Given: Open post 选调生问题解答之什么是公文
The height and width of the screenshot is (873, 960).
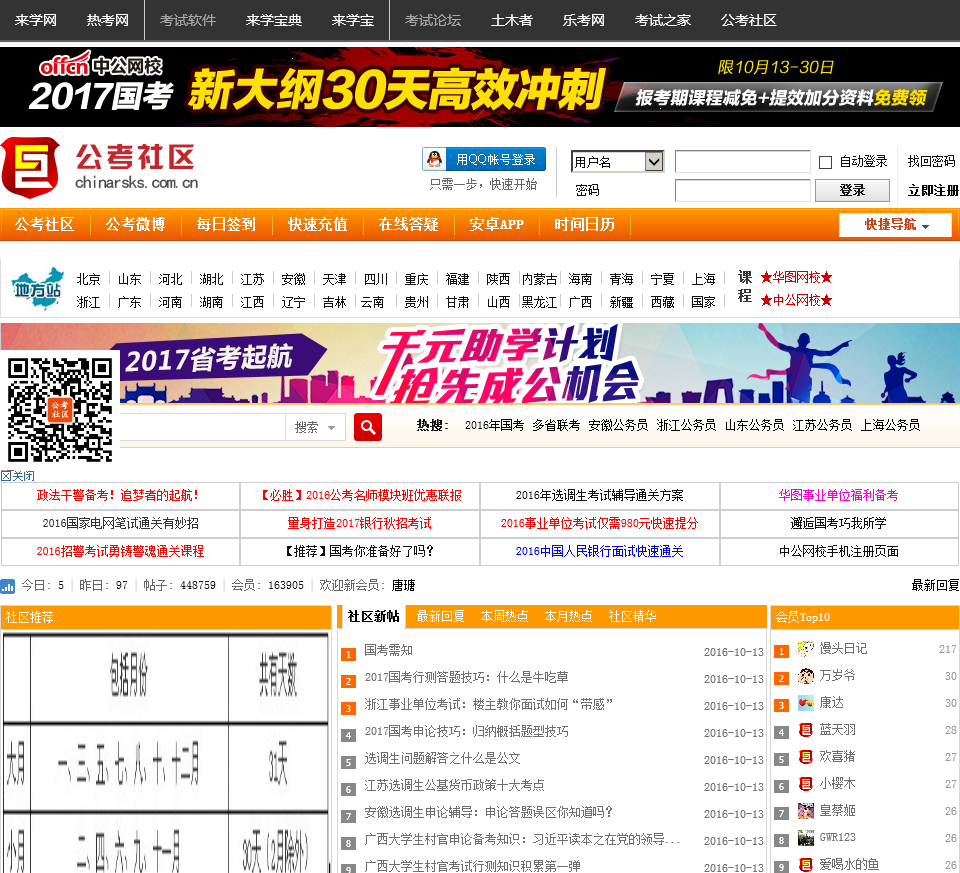Looking at the screenshot, I should pyautogui.click(x=442, y=758).
